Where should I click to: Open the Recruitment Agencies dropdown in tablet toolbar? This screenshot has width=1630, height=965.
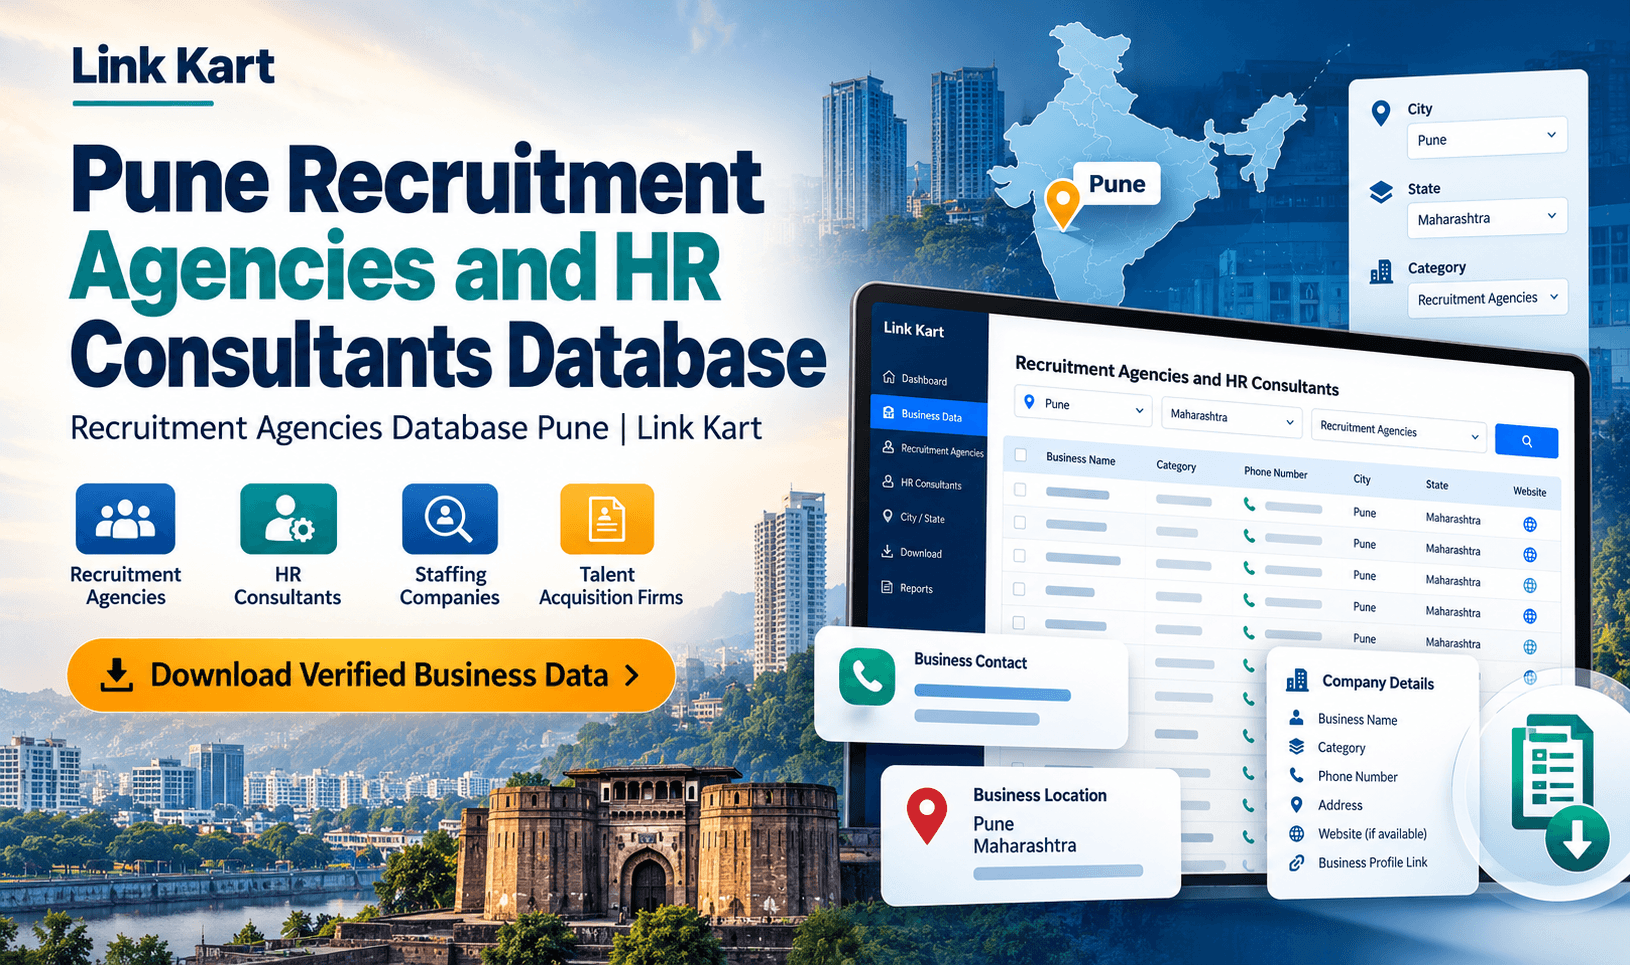tap(1399, 430)
